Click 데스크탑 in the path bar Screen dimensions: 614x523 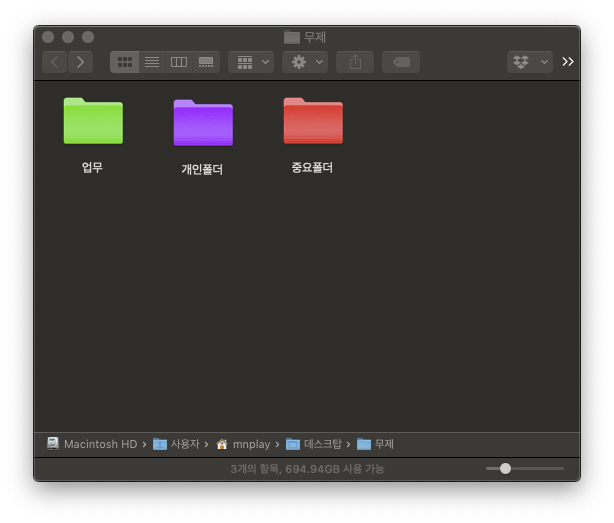click(314, 444)
